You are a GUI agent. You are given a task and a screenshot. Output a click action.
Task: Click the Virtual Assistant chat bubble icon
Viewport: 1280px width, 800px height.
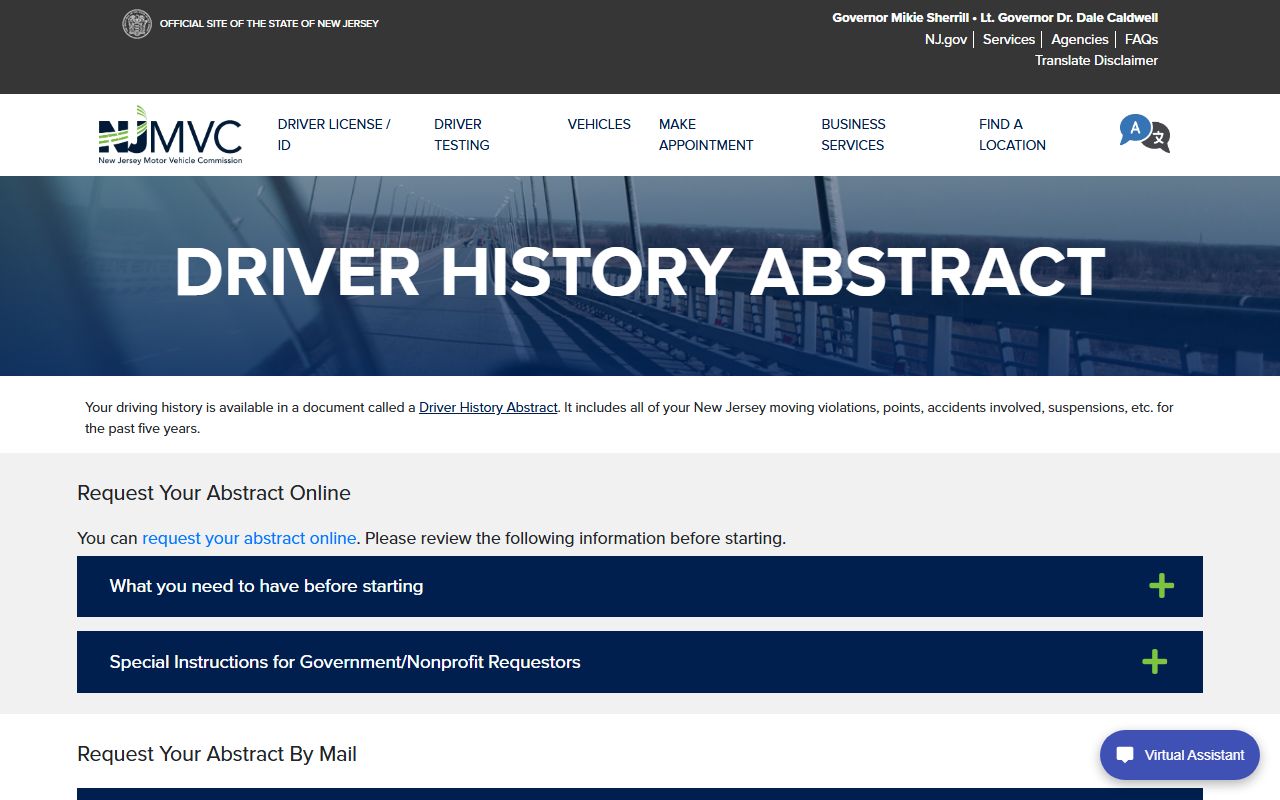tap(1125, 755)
